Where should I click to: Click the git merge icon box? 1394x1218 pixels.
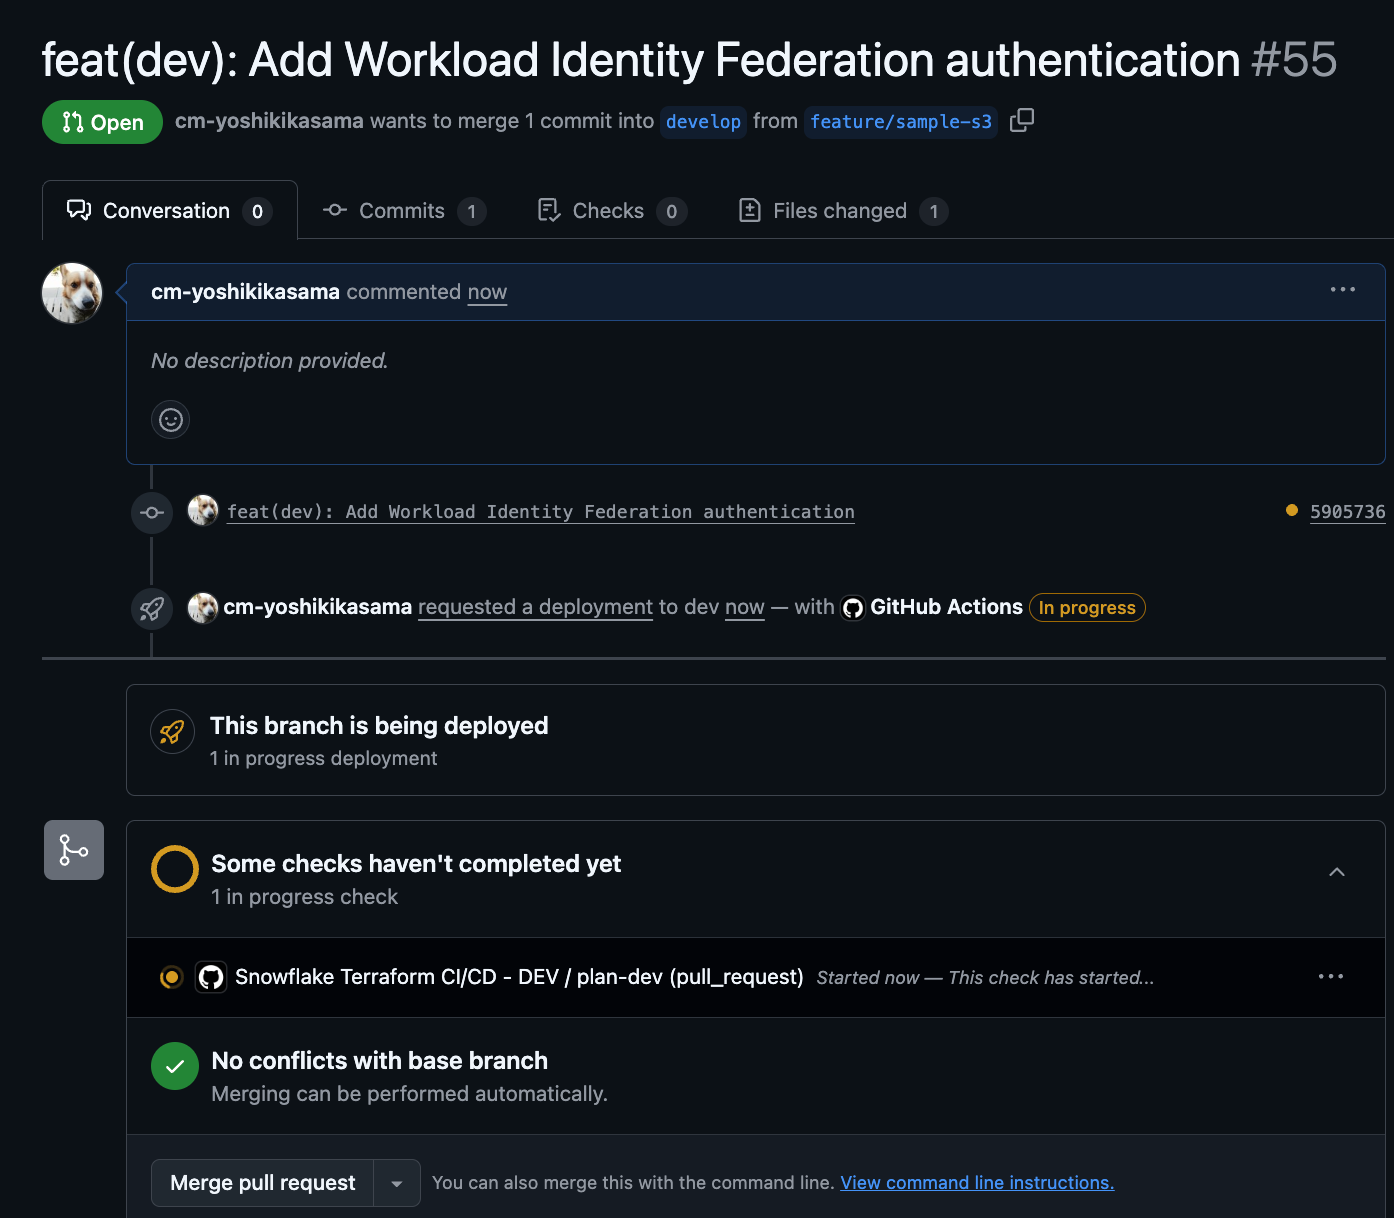[74, 850]
